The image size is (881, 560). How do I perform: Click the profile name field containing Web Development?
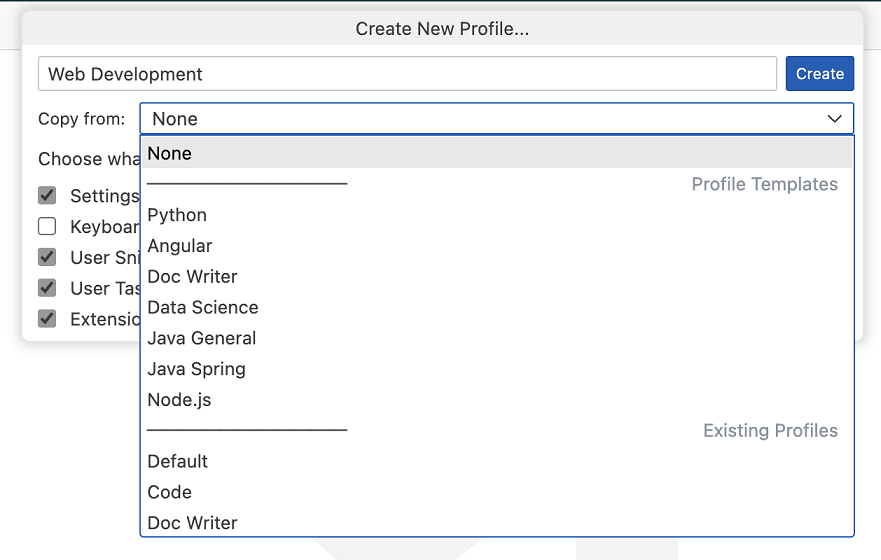[x=407, y=74]
